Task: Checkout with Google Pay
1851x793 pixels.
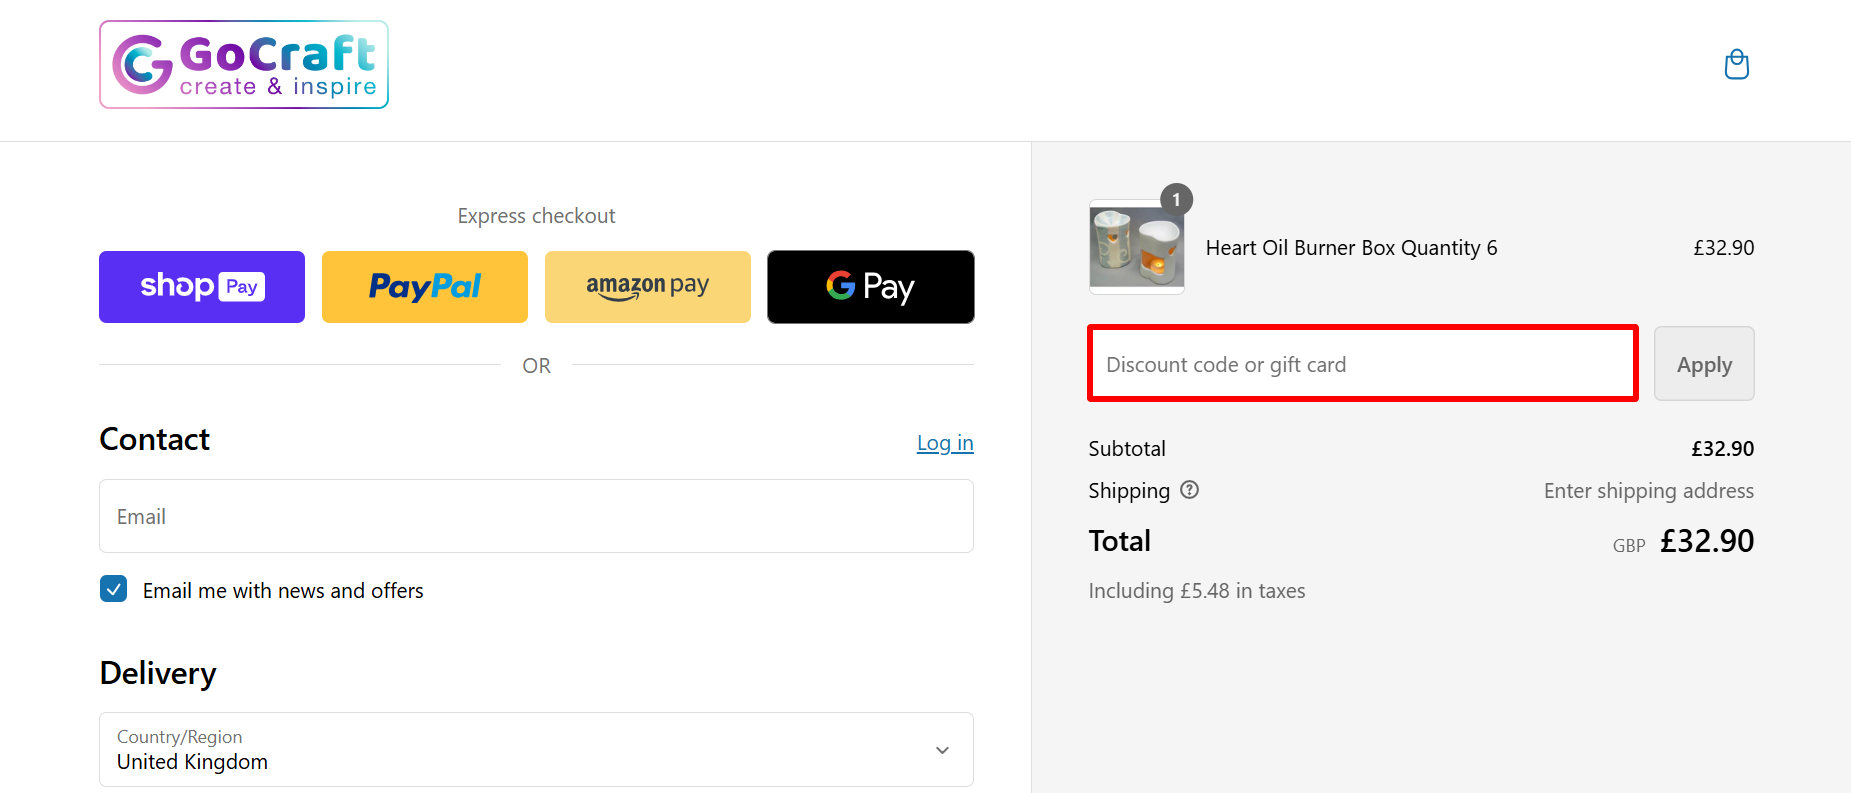Action: [x=870, y=287]
